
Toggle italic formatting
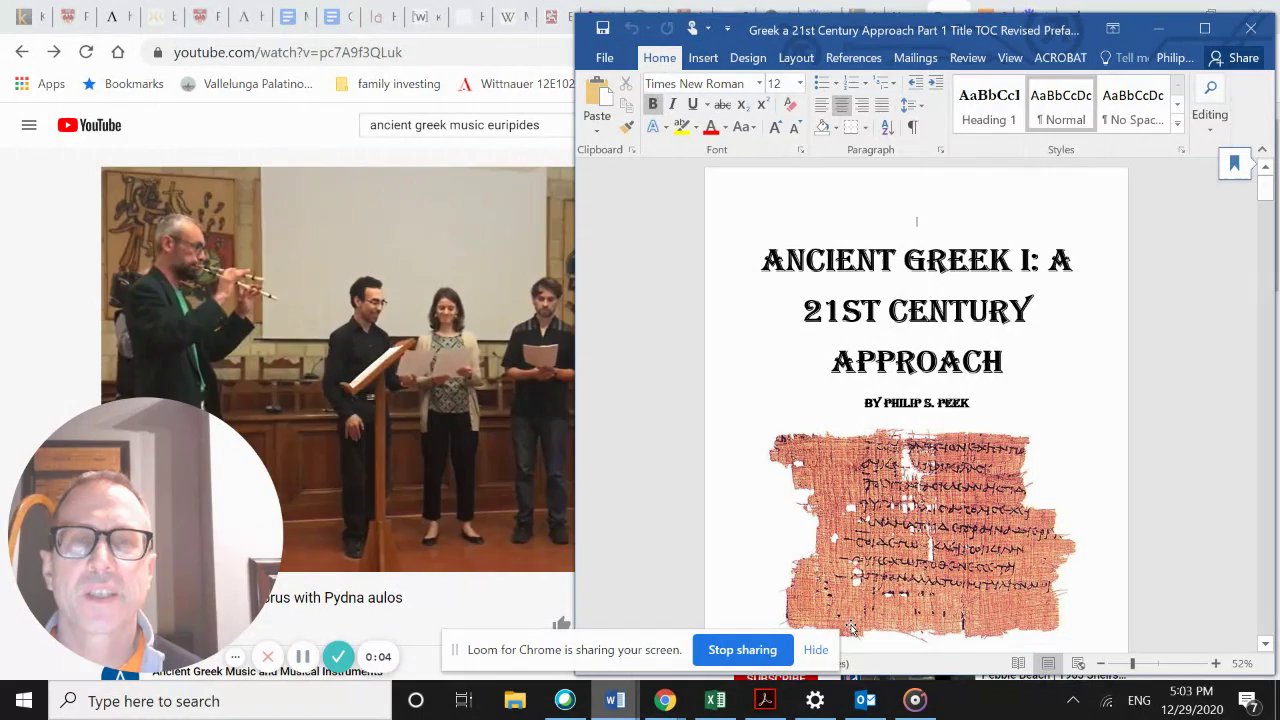point(672,105)
